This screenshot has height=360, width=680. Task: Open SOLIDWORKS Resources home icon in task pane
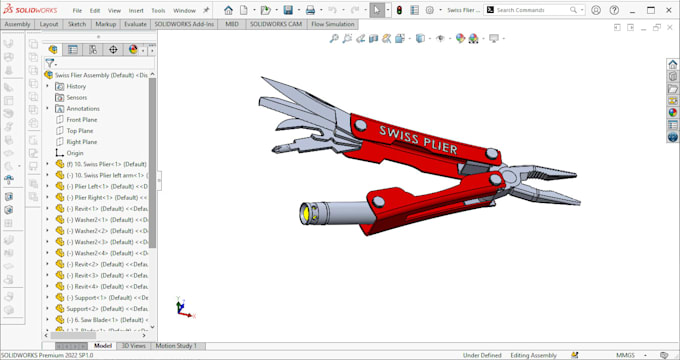click(x=673, y=64)
